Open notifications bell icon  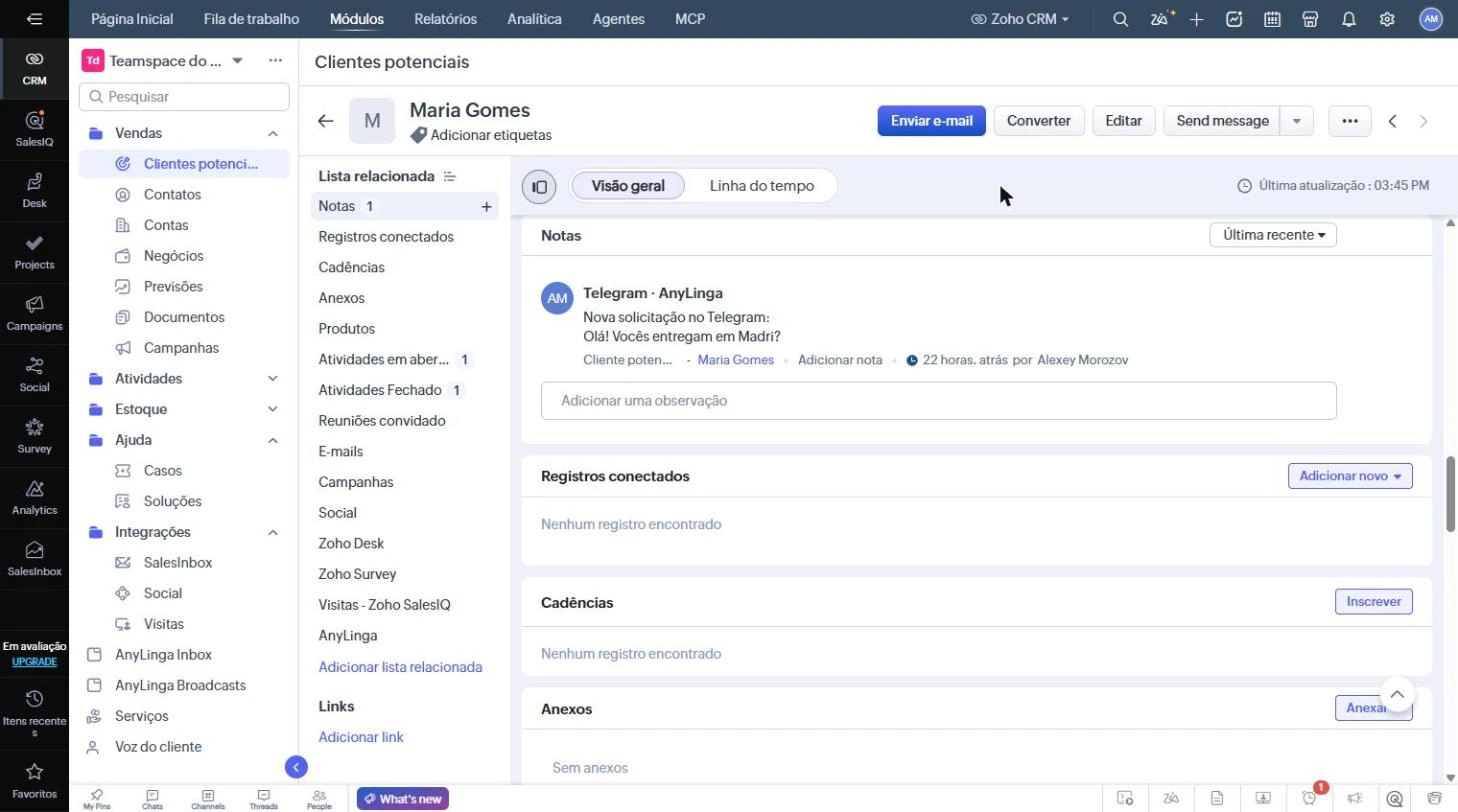pos(1348,19)
